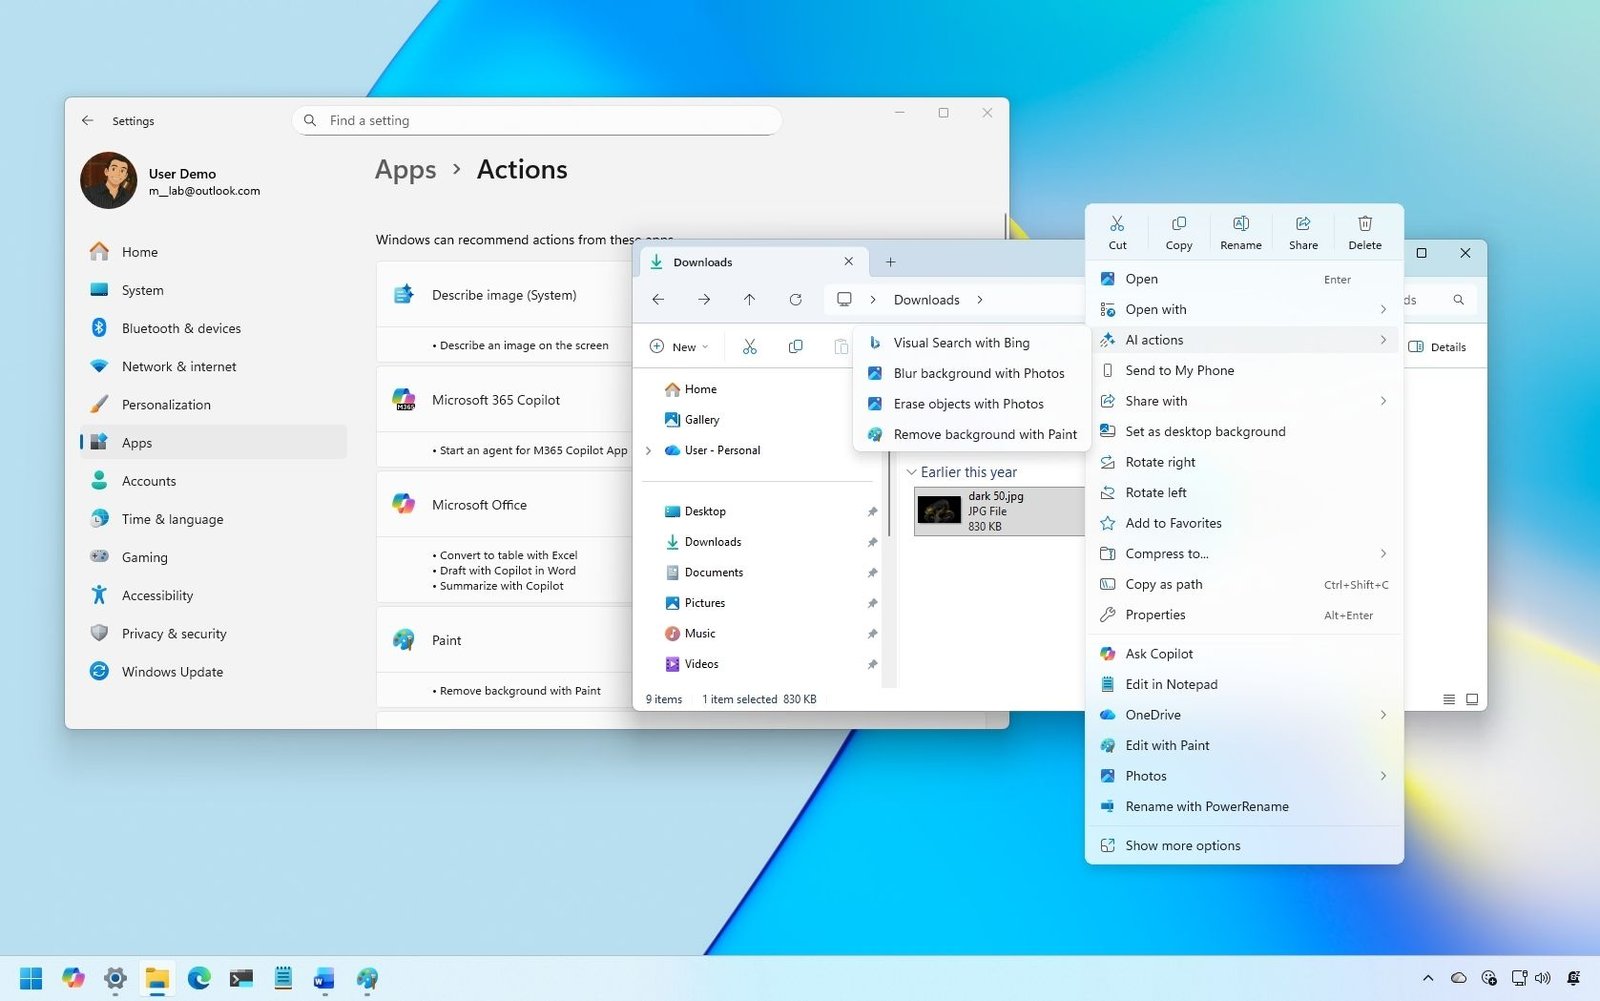Switch to large thumbnail view in Explorer
Screen dimensions: 1600x1001
(1472, 699)
